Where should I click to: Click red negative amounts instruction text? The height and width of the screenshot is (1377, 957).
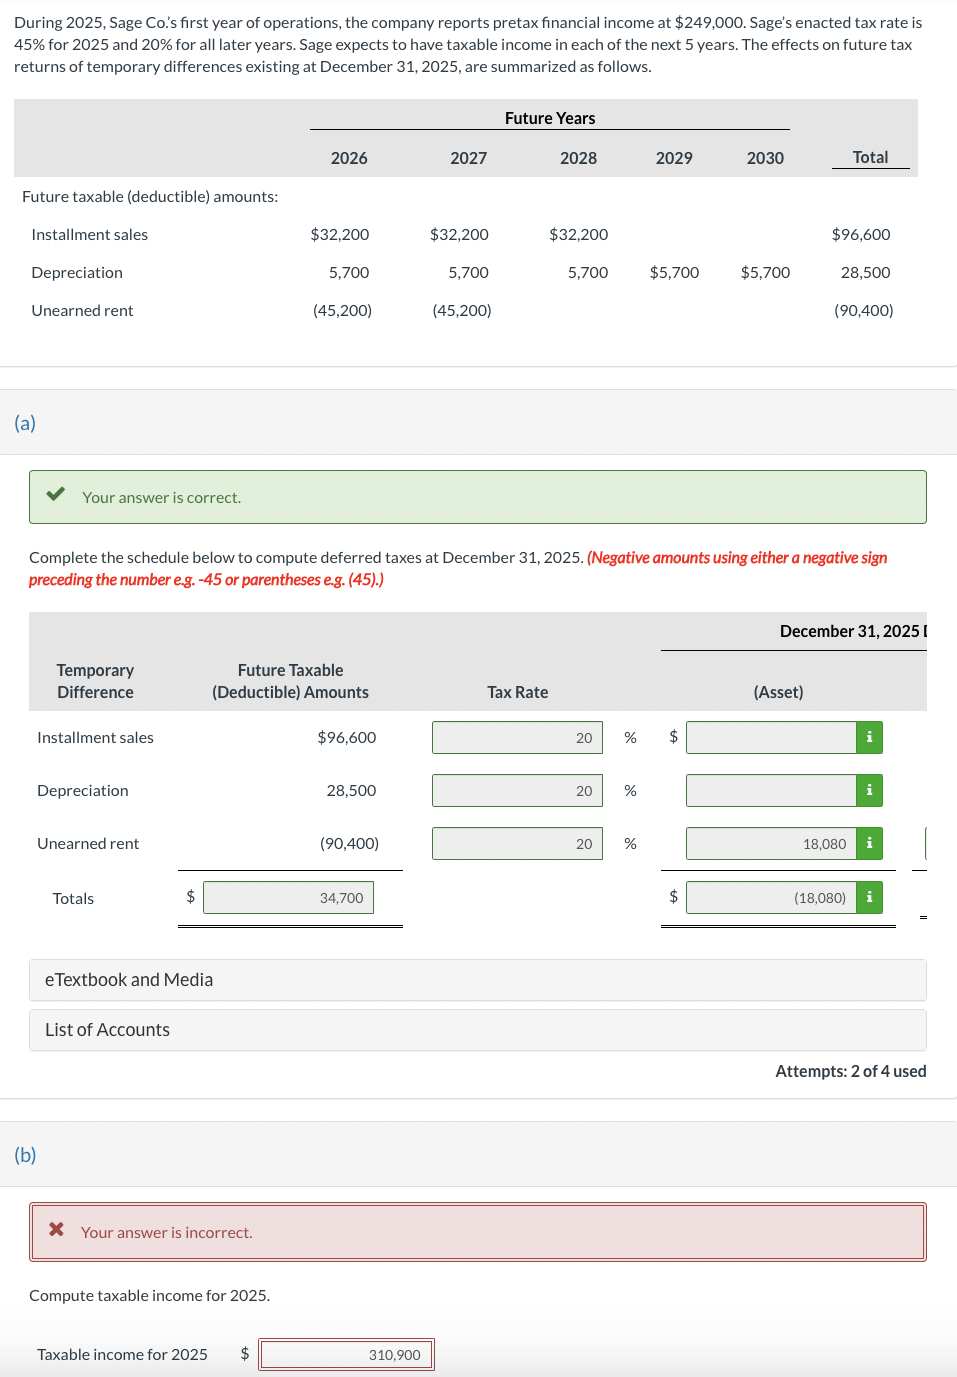(x=458, y=569)
